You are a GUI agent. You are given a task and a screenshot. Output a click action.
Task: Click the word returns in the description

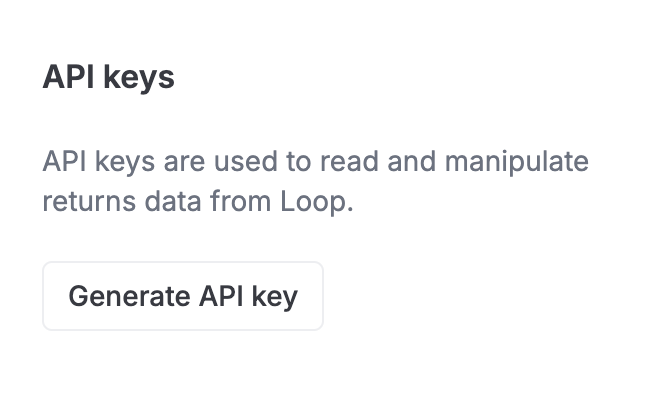[x=89, y=202]
